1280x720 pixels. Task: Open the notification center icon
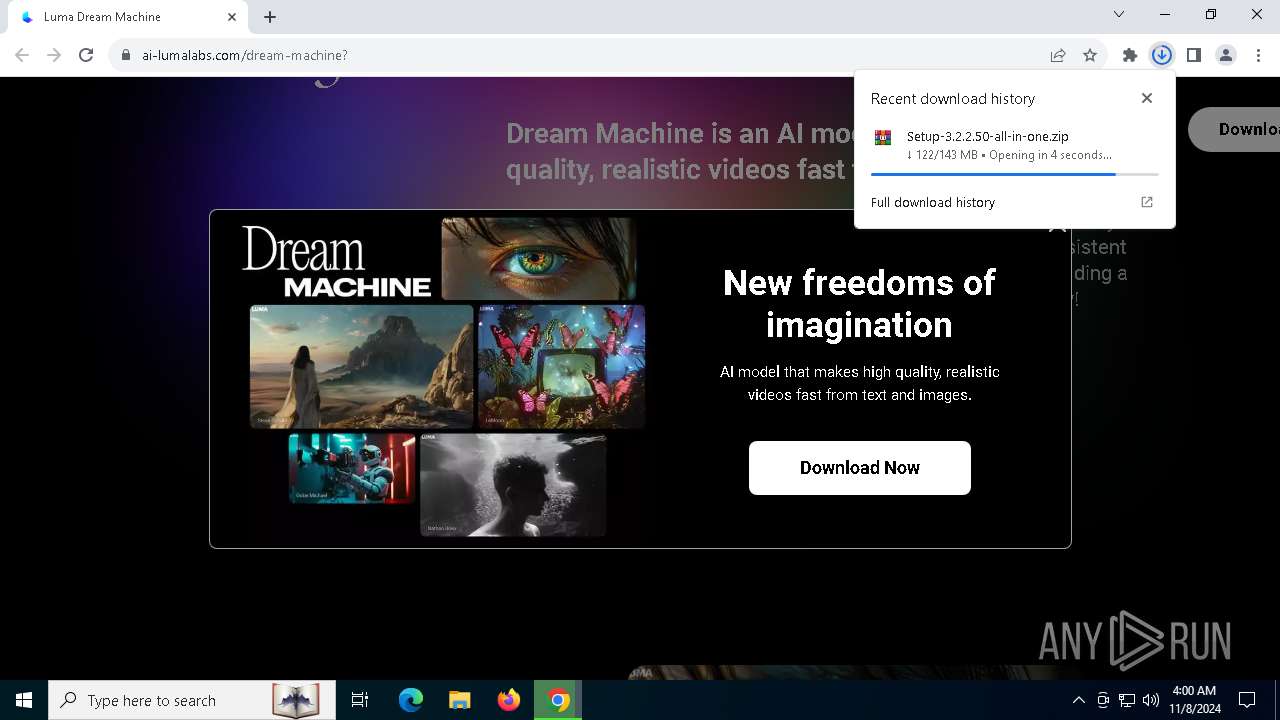tap(1247, 700)
